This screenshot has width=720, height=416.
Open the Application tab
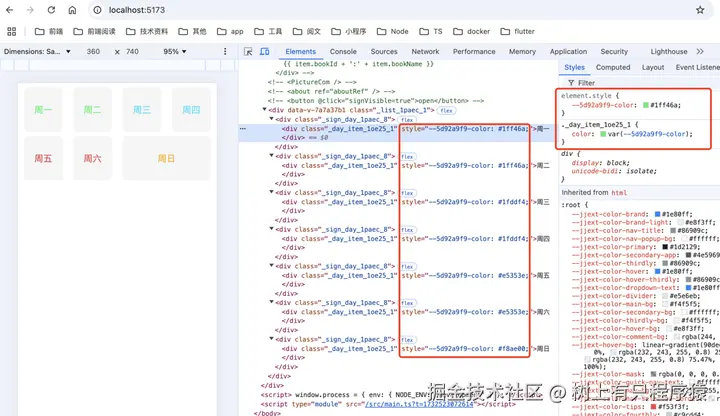(x=568, y=51)
